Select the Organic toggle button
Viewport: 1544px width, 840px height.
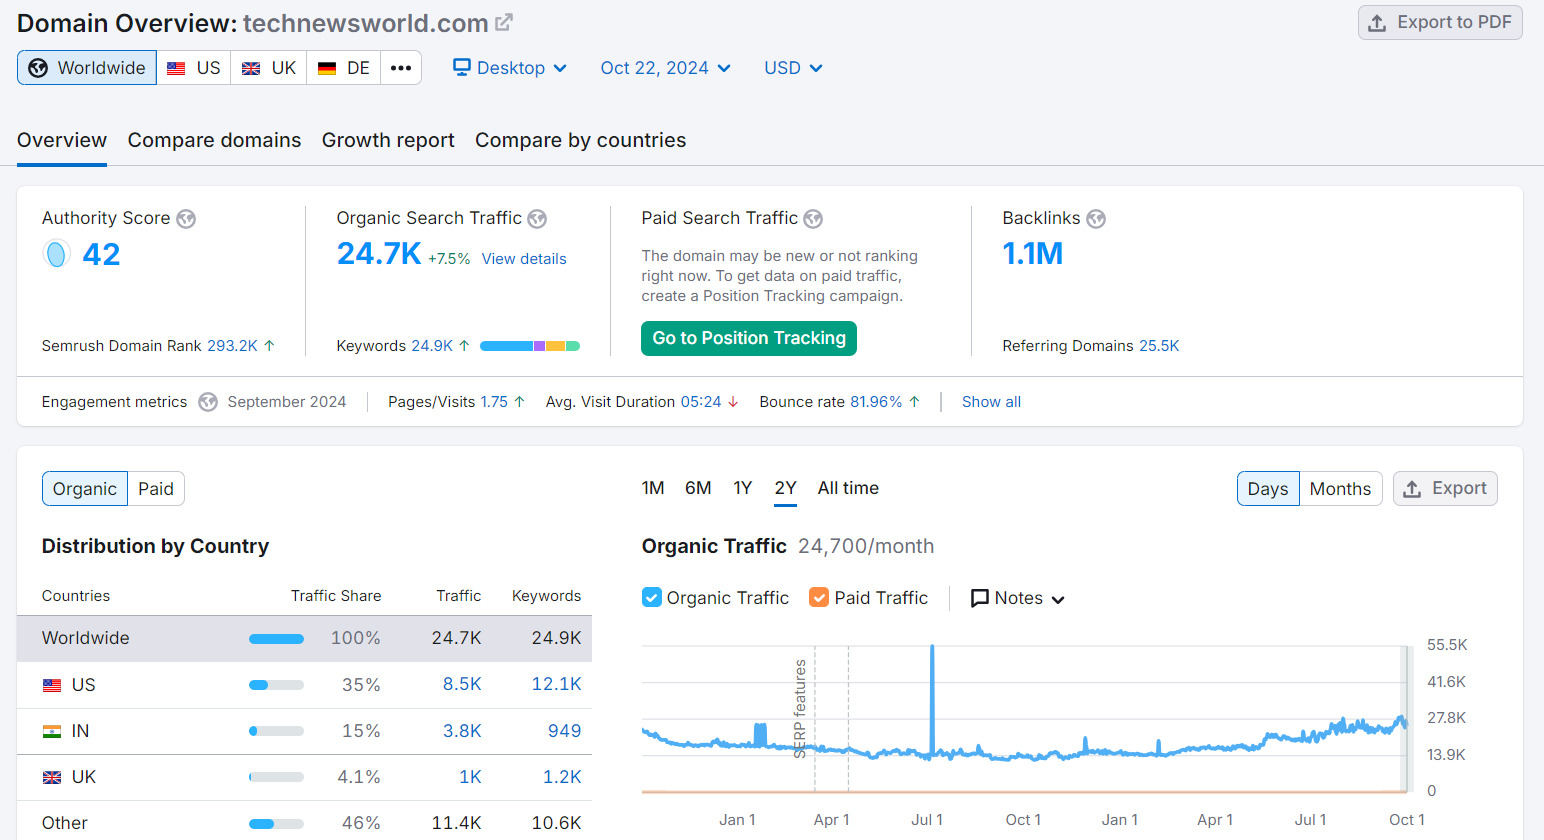click(x=85, y=489)
